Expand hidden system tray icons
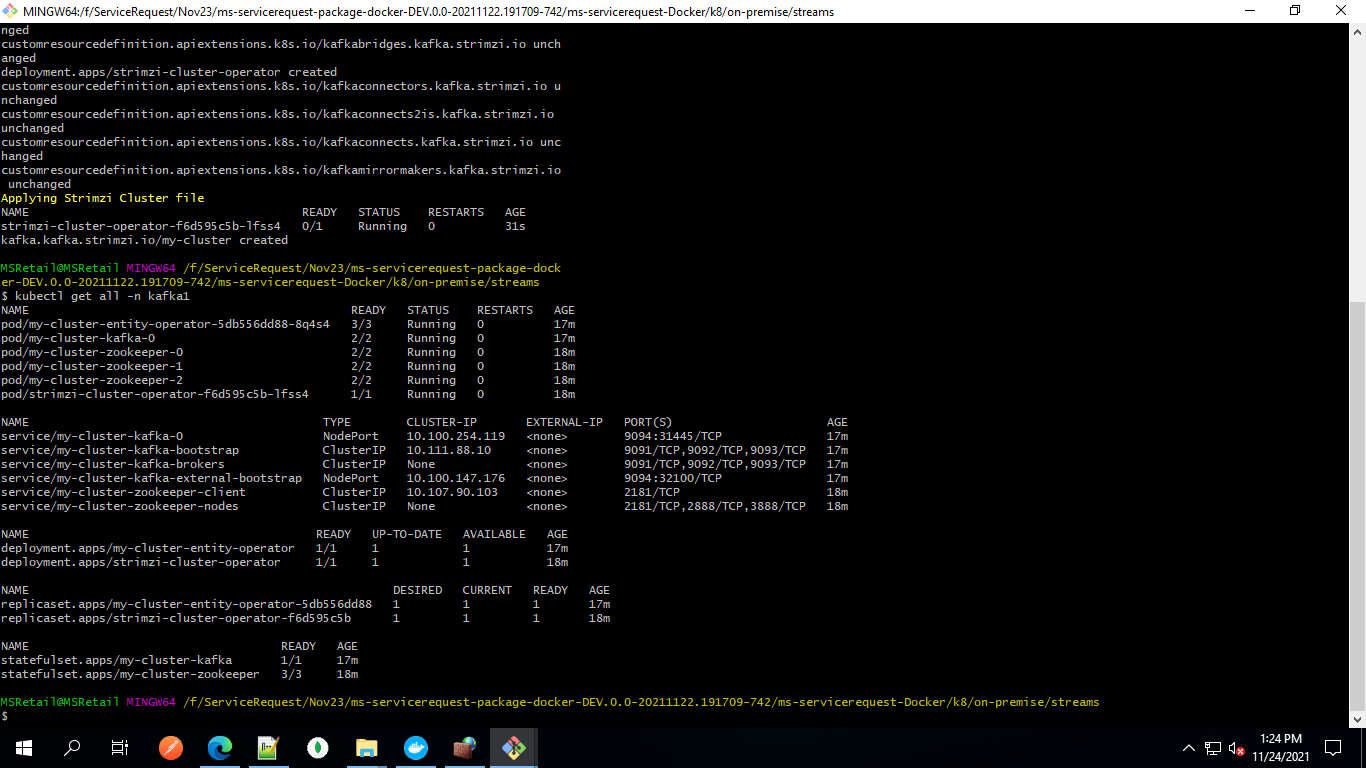The width and height of the screenshot is (1366, 768). click(1189, 747)
